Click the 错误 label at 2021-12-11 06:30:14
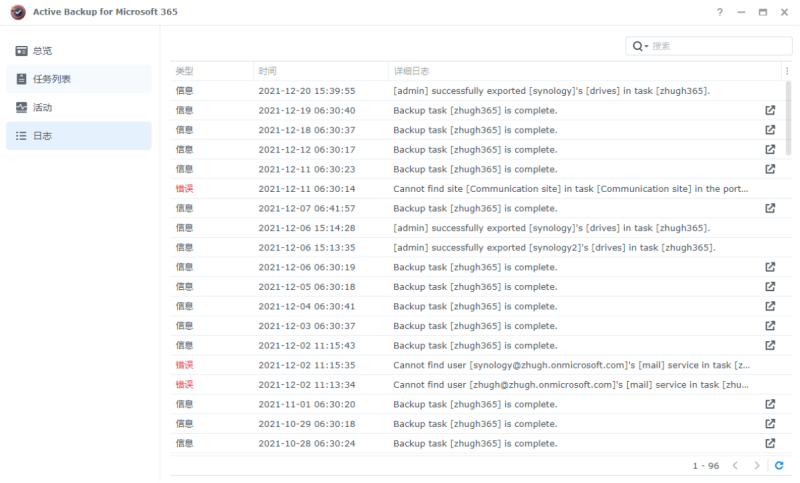This screenshot has width=800, height=483. click(x=184, y=189)
